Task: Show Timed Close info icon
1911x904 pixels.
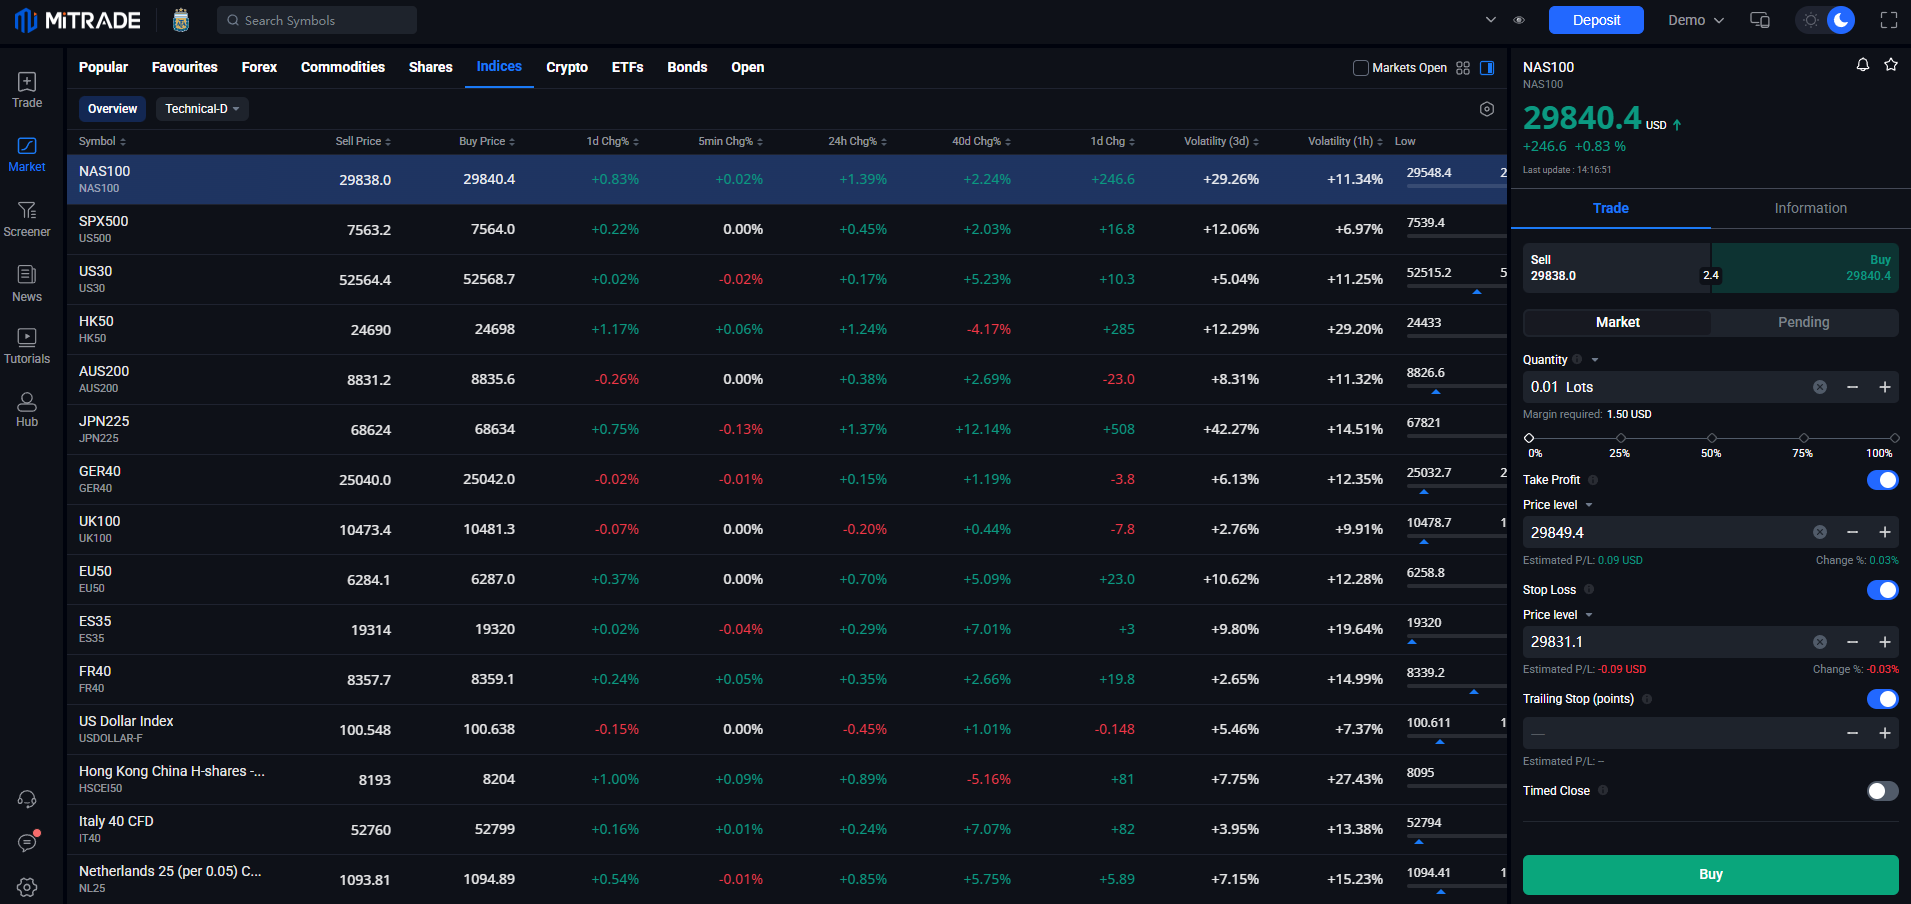Action: (x=1603, y=791)
